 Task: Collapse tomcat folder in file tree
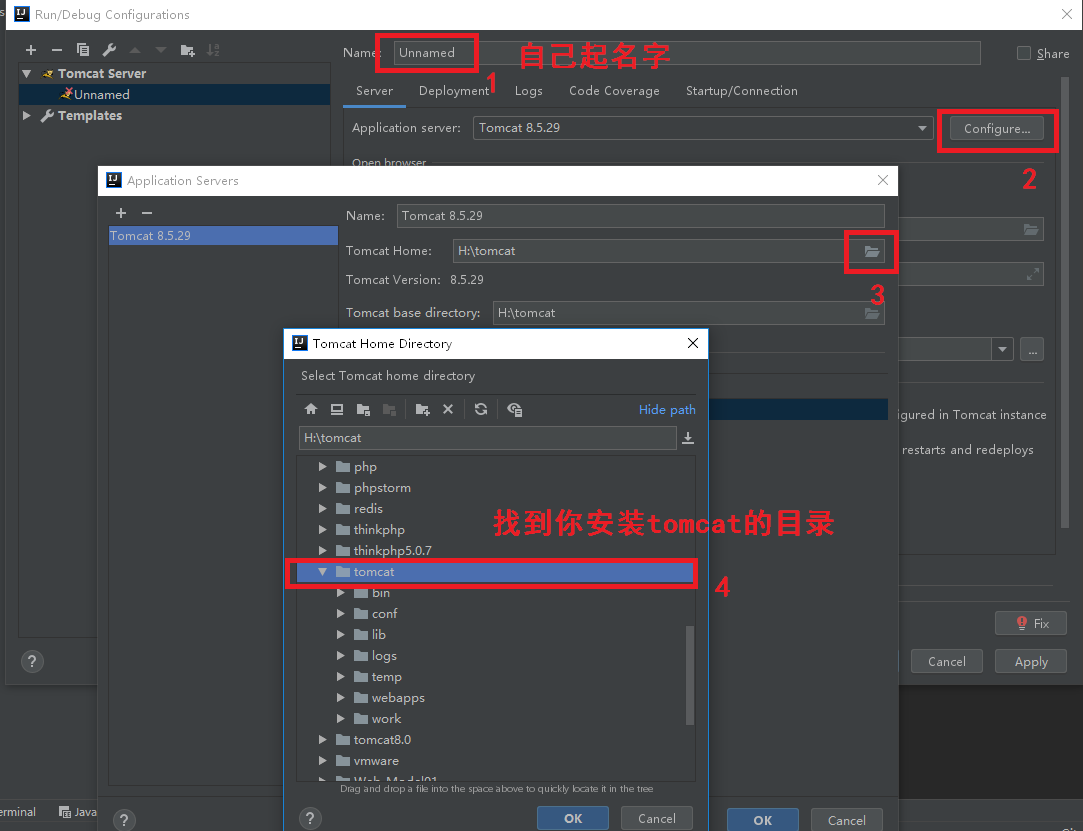tap(323, 572)
